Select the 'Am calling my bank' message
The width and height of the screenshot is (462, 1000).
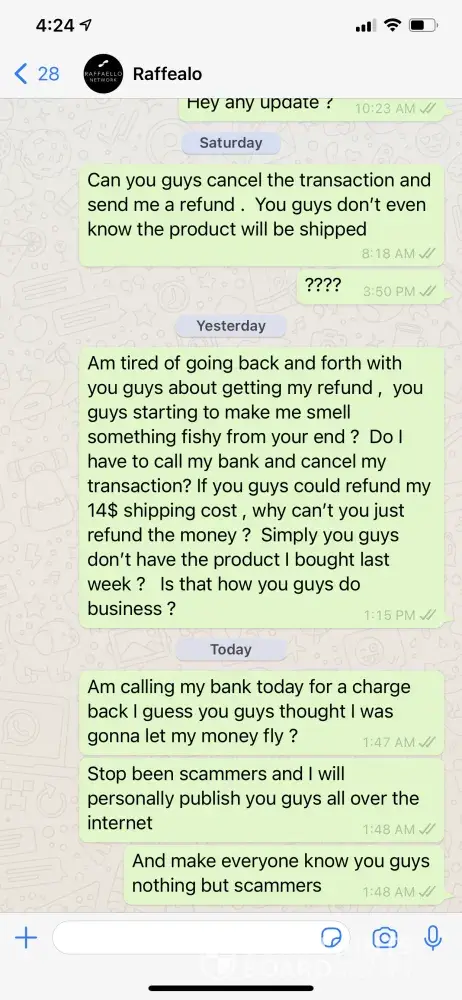(x=262, y=712)
